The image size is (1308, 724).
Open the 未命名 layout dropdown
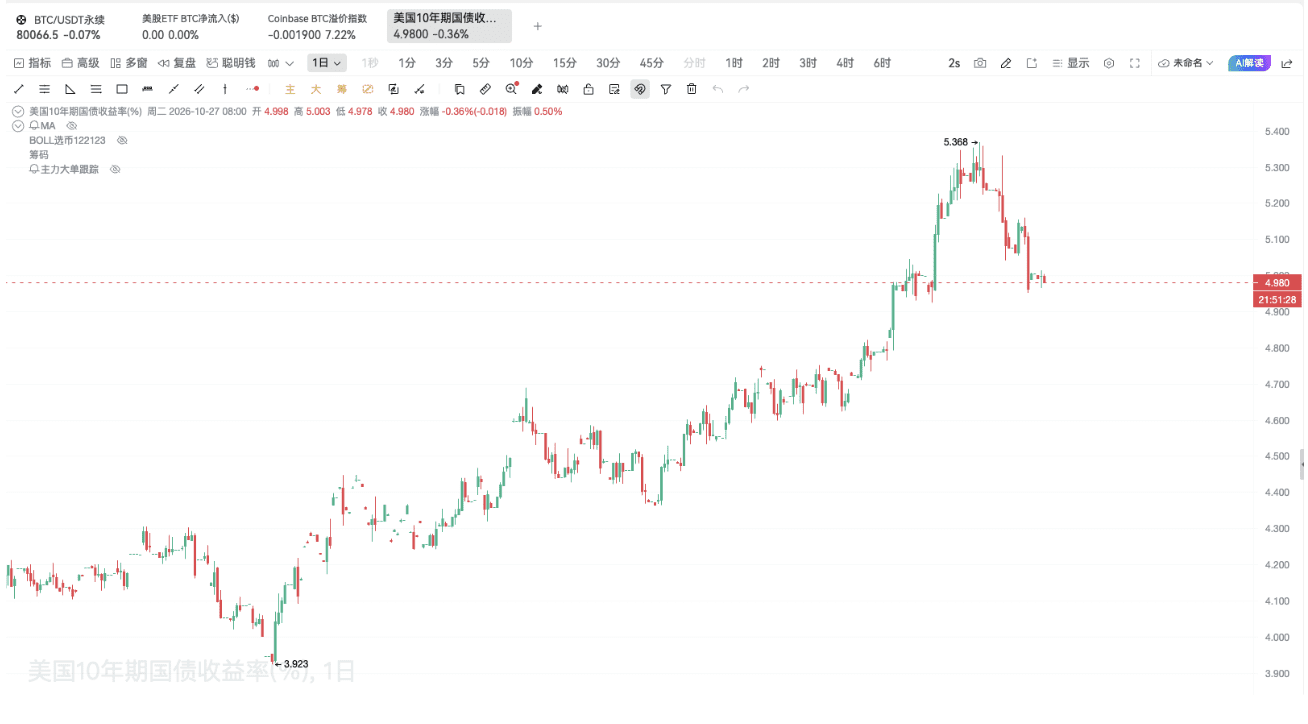[1186, 63]
